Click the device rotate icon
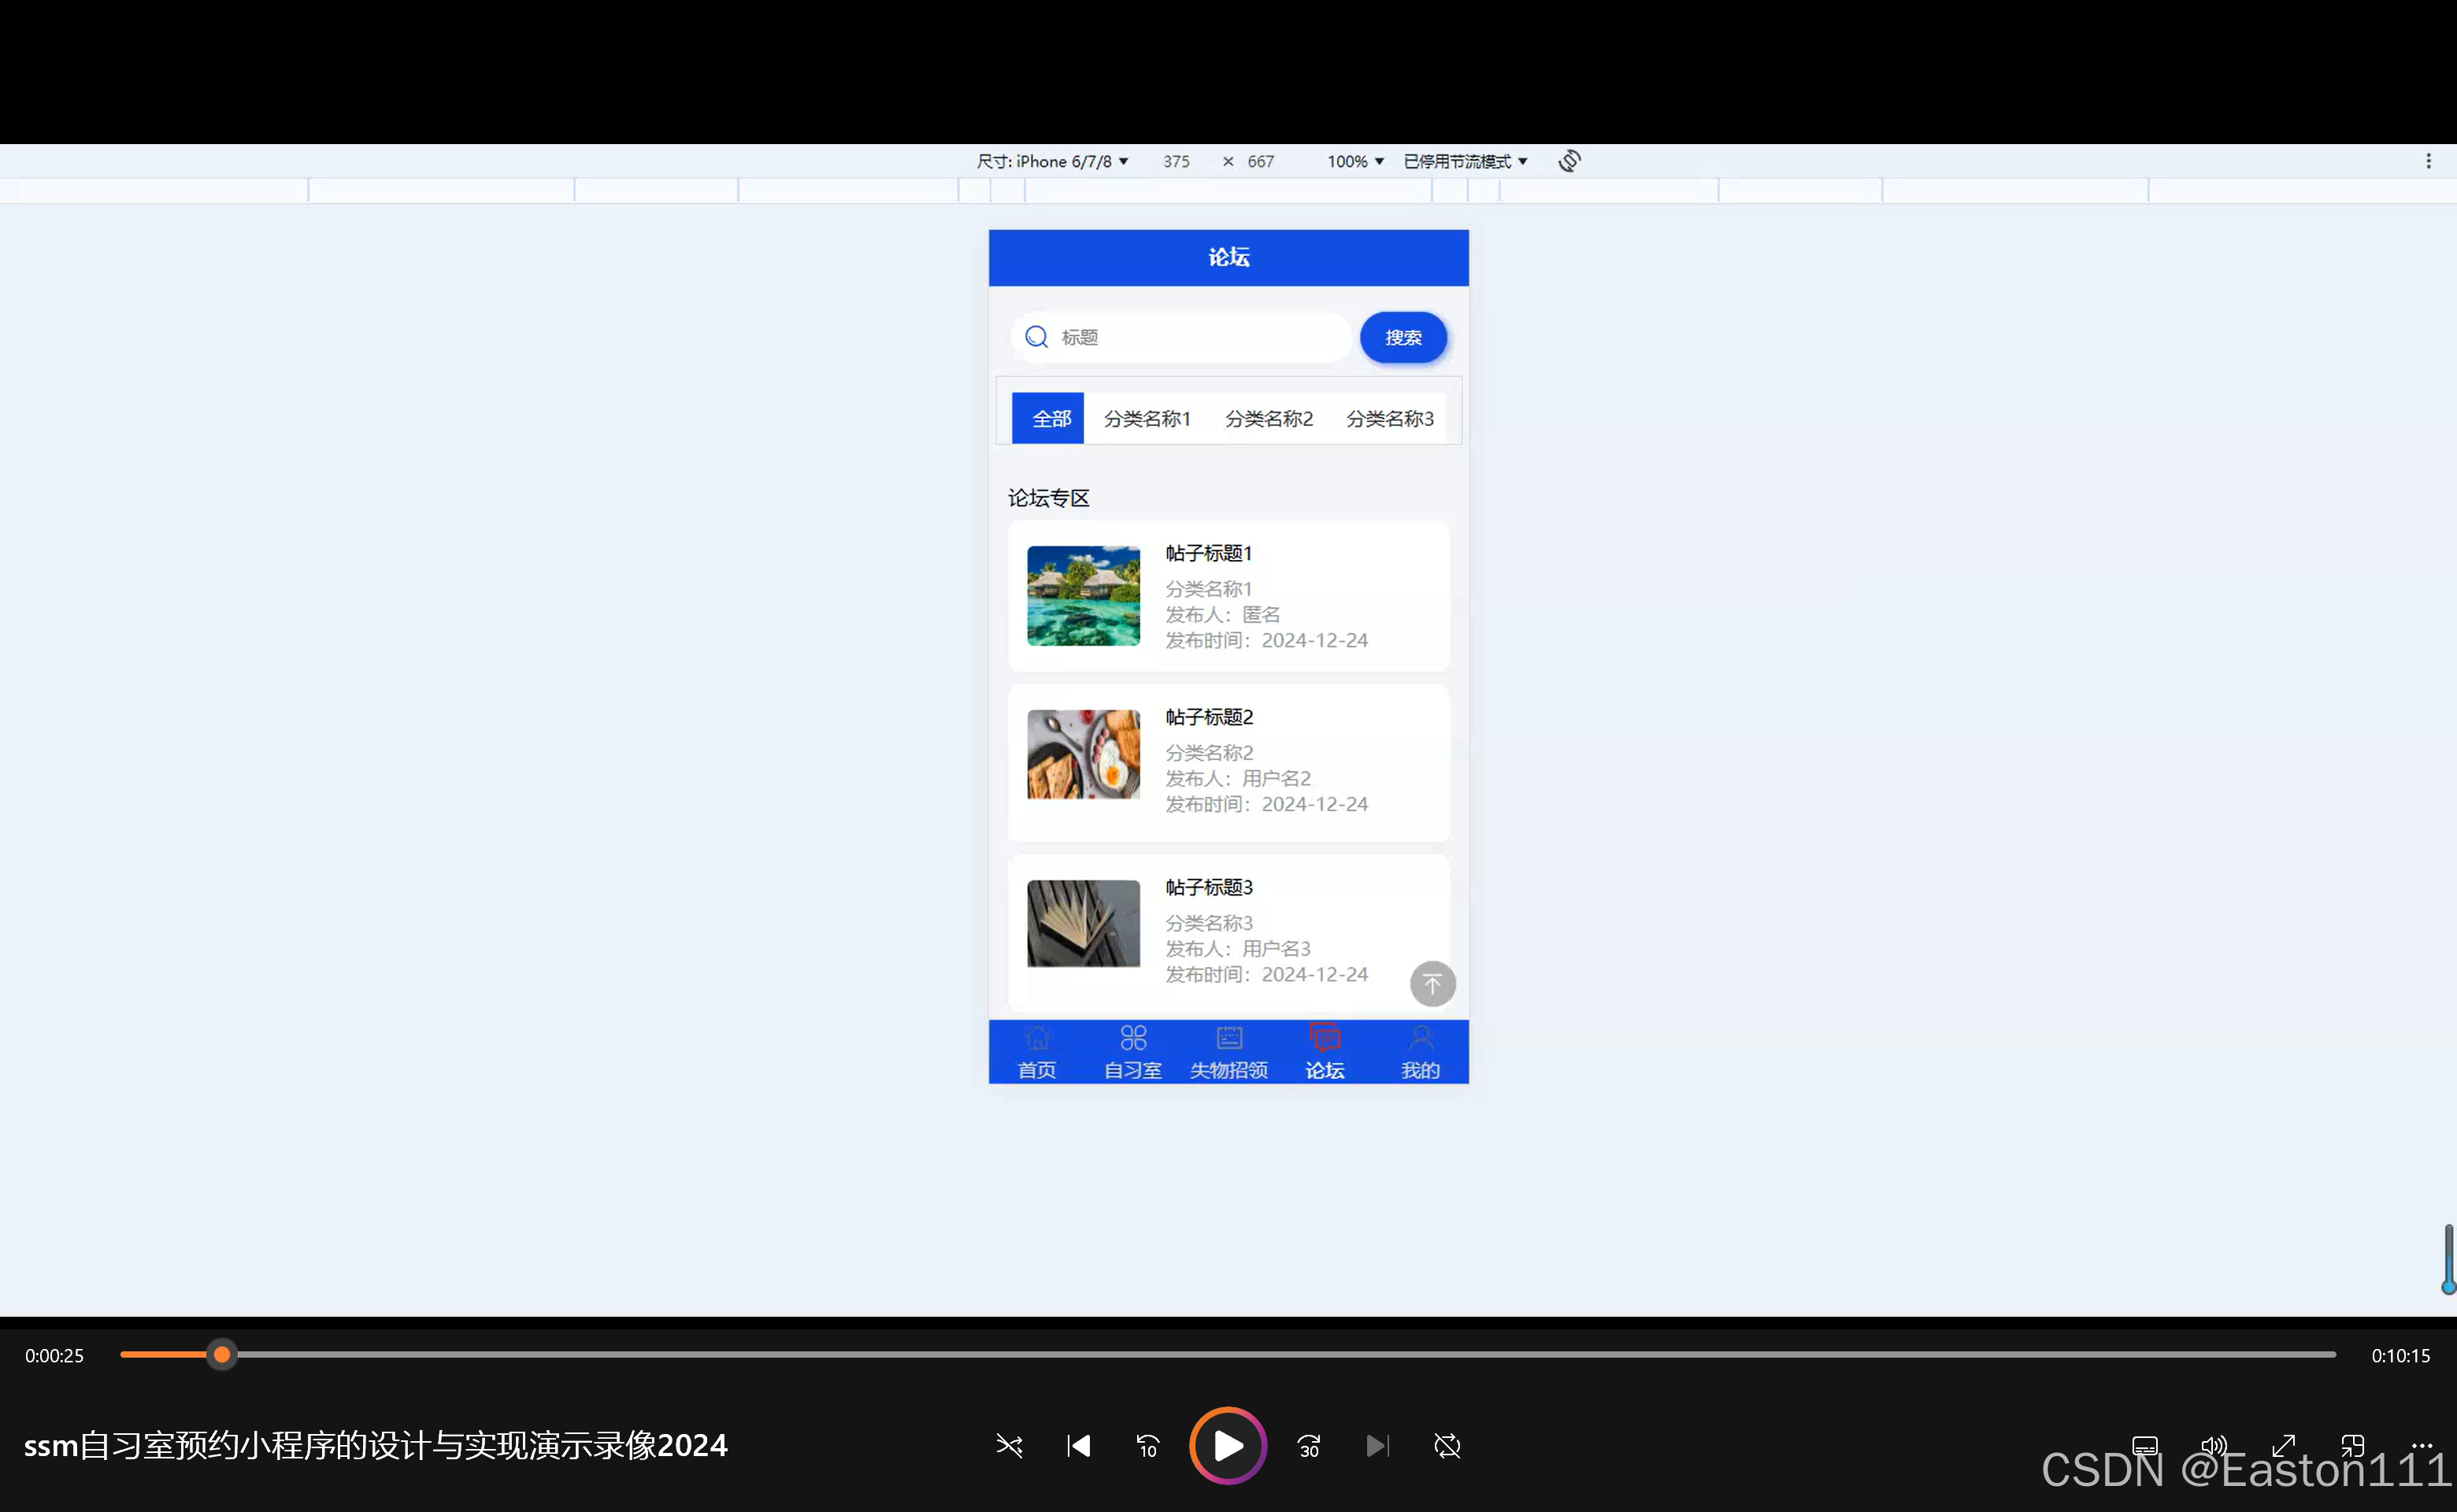This screenshot has width=2457, height=1512. tap(1569, 160)
